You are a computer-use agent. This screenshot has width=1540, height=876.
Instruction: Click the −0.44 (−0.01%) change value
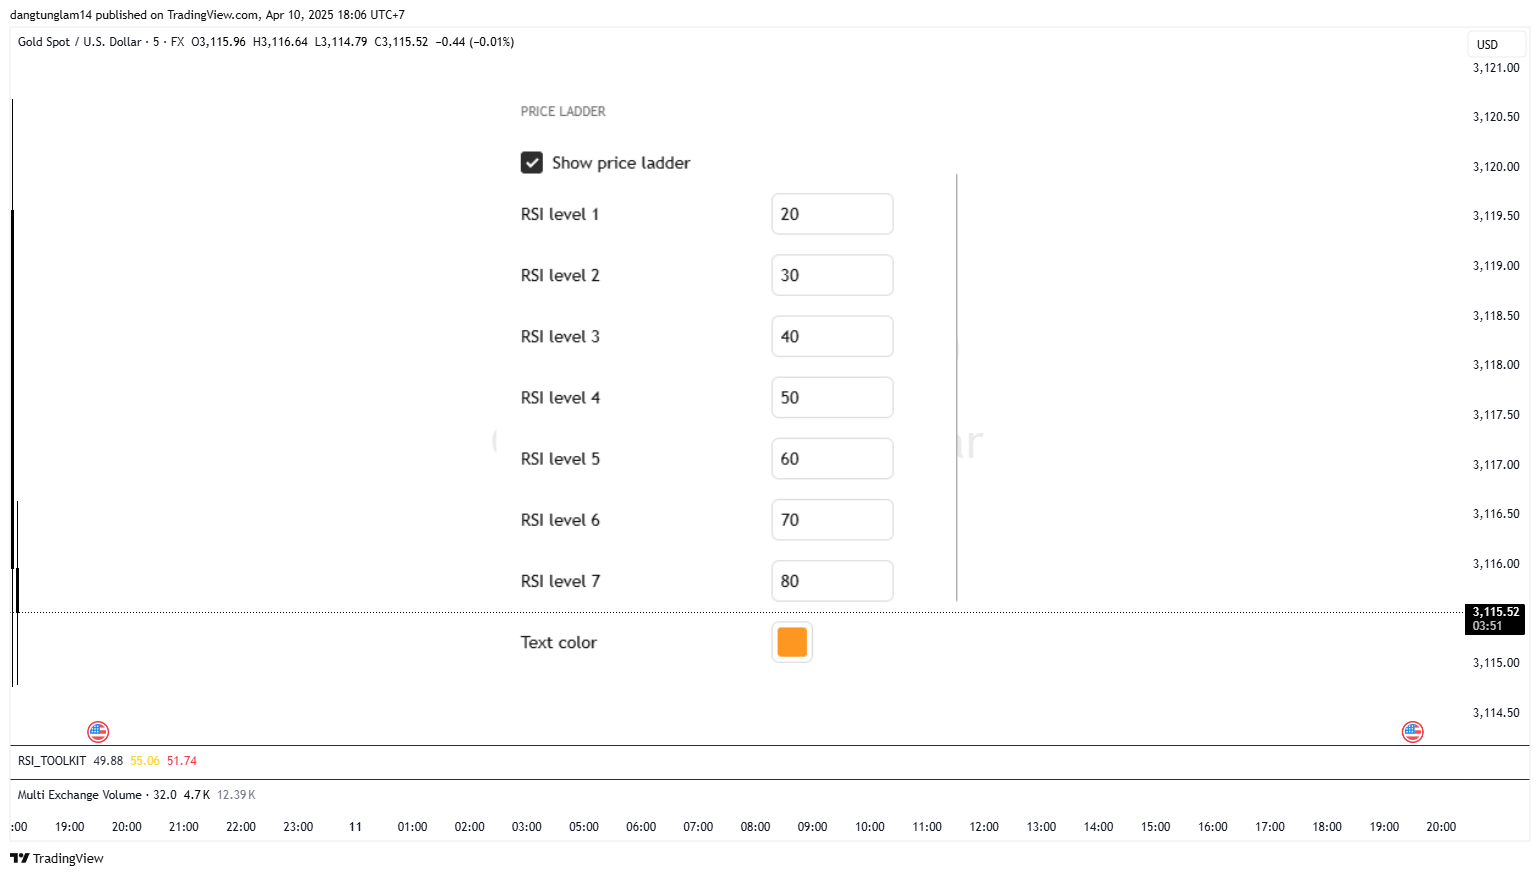pyautogui.click(x=475, y=42)
